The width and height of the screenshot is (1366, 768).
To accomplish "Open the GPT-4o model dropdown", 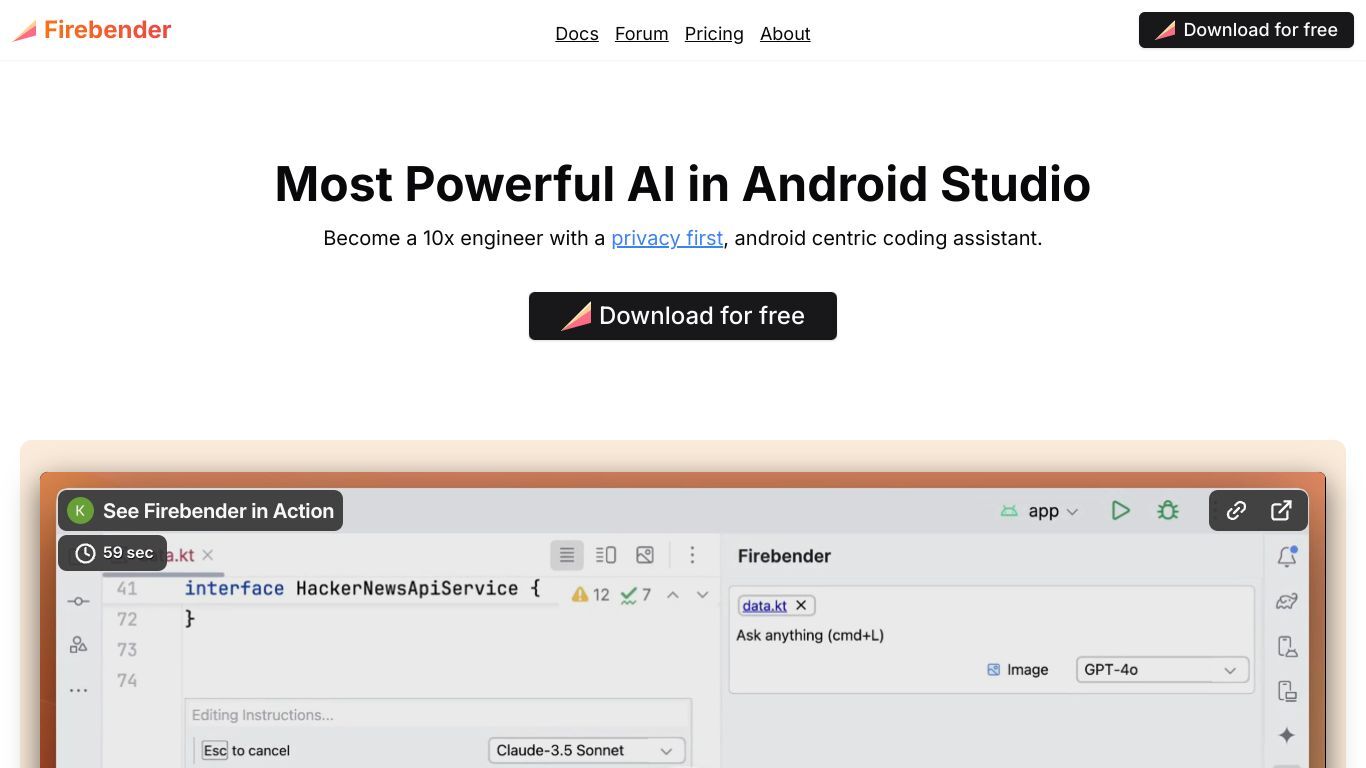I will coord(1162,670).
